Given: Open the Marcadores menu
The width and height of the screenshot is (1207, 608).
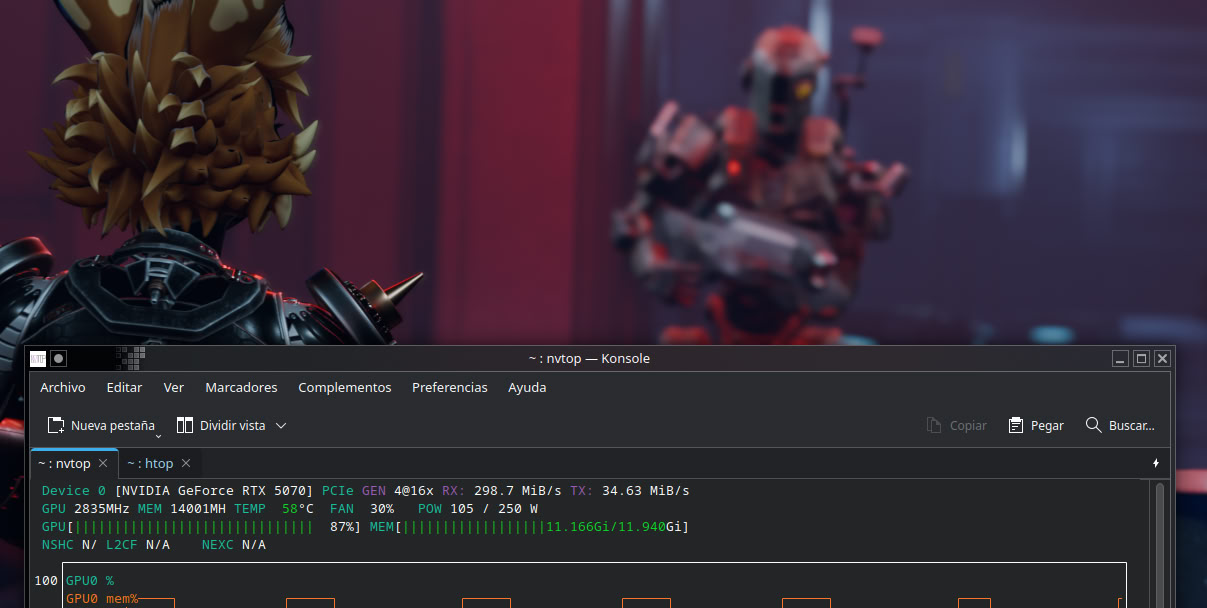Looking at the screenshot, I should click(241, 387).
